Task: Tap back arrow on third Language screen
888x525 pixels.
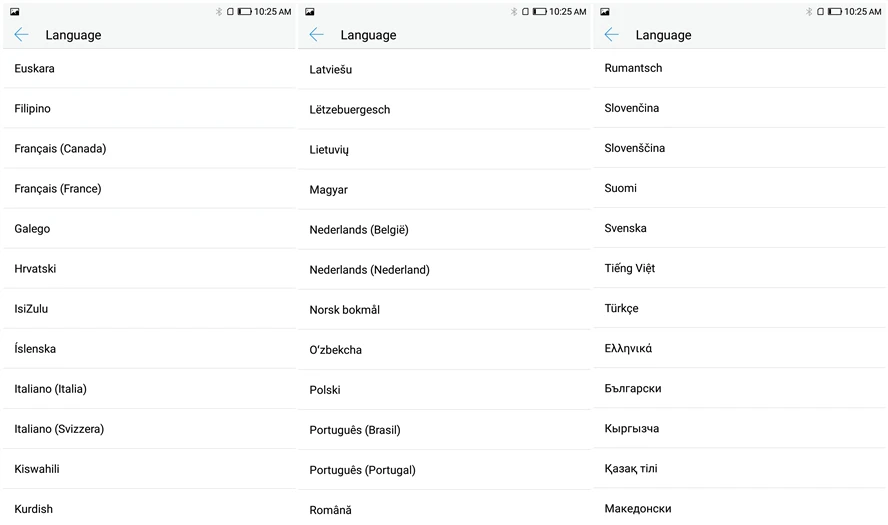Action: [x=611, y=35]
